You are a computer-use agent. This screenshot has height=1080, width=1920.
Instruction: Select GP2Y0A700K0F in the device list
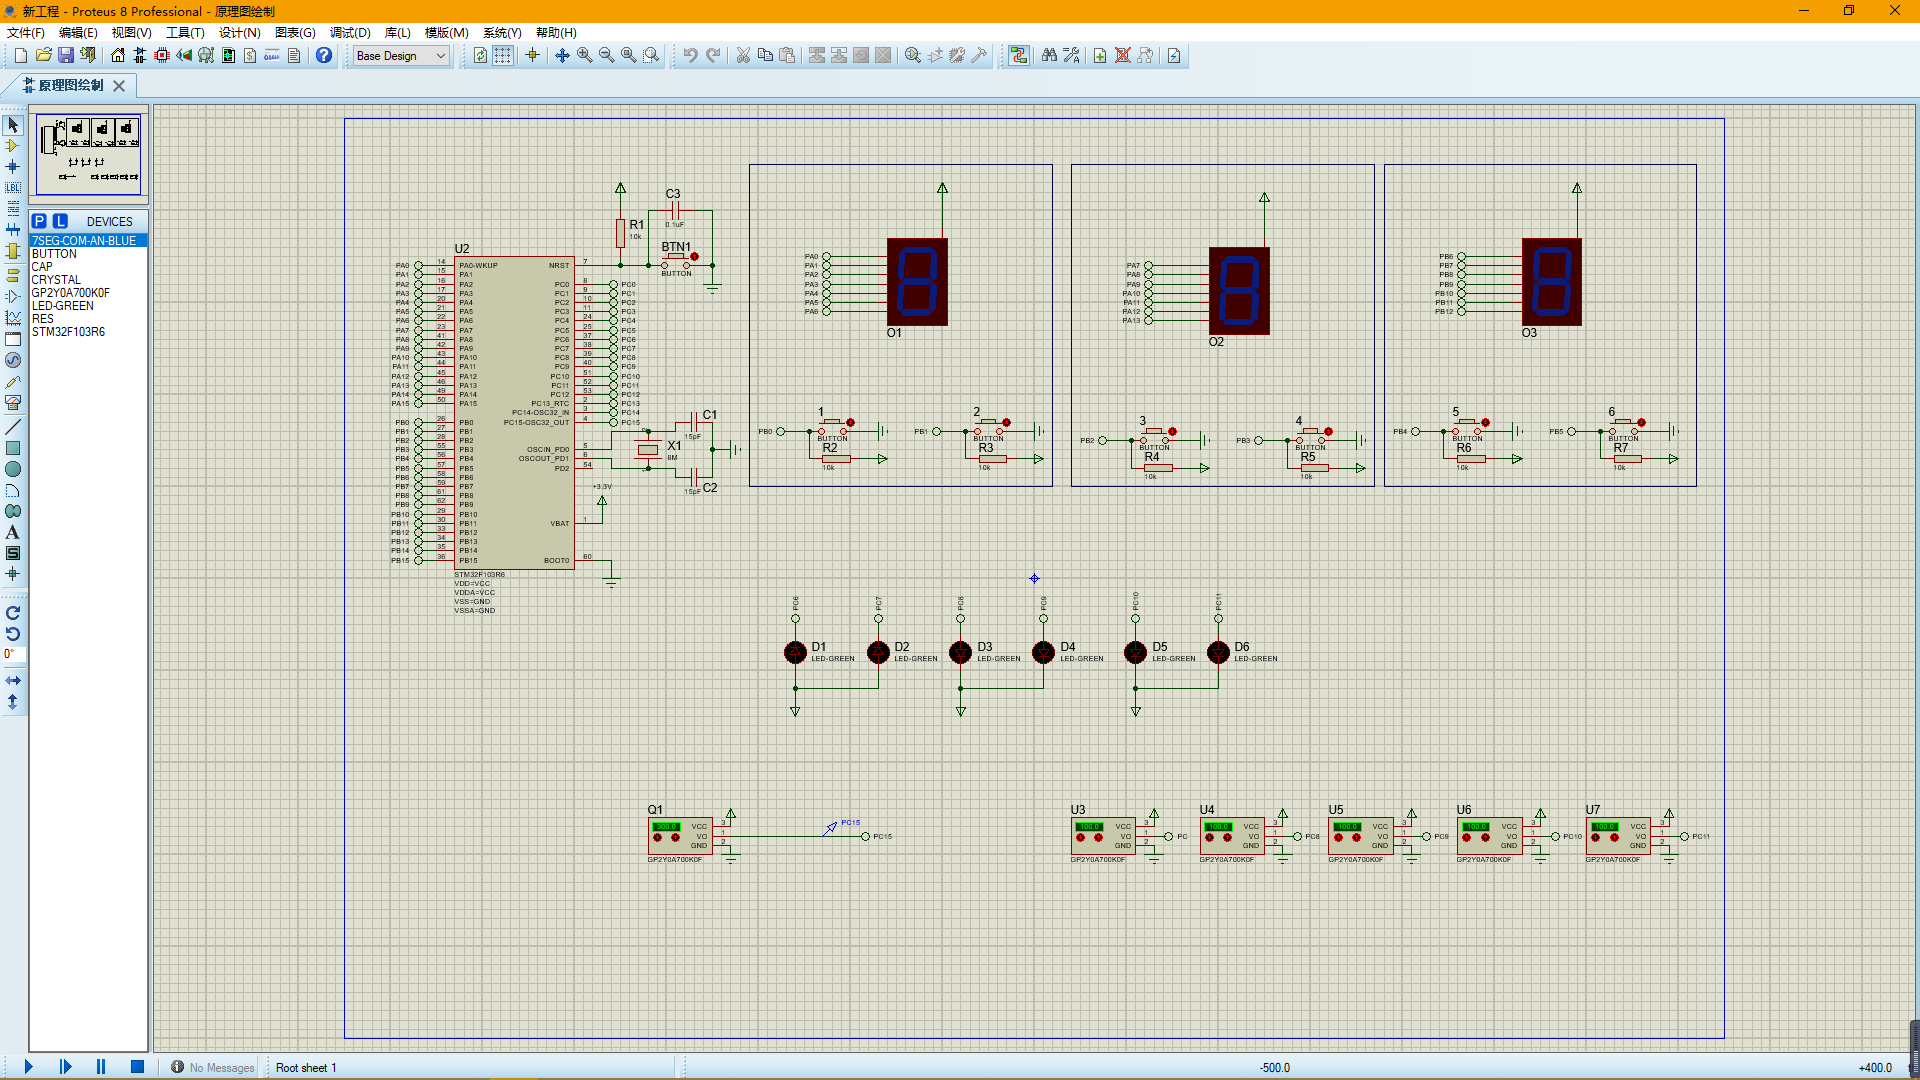(x=88, y=293)
